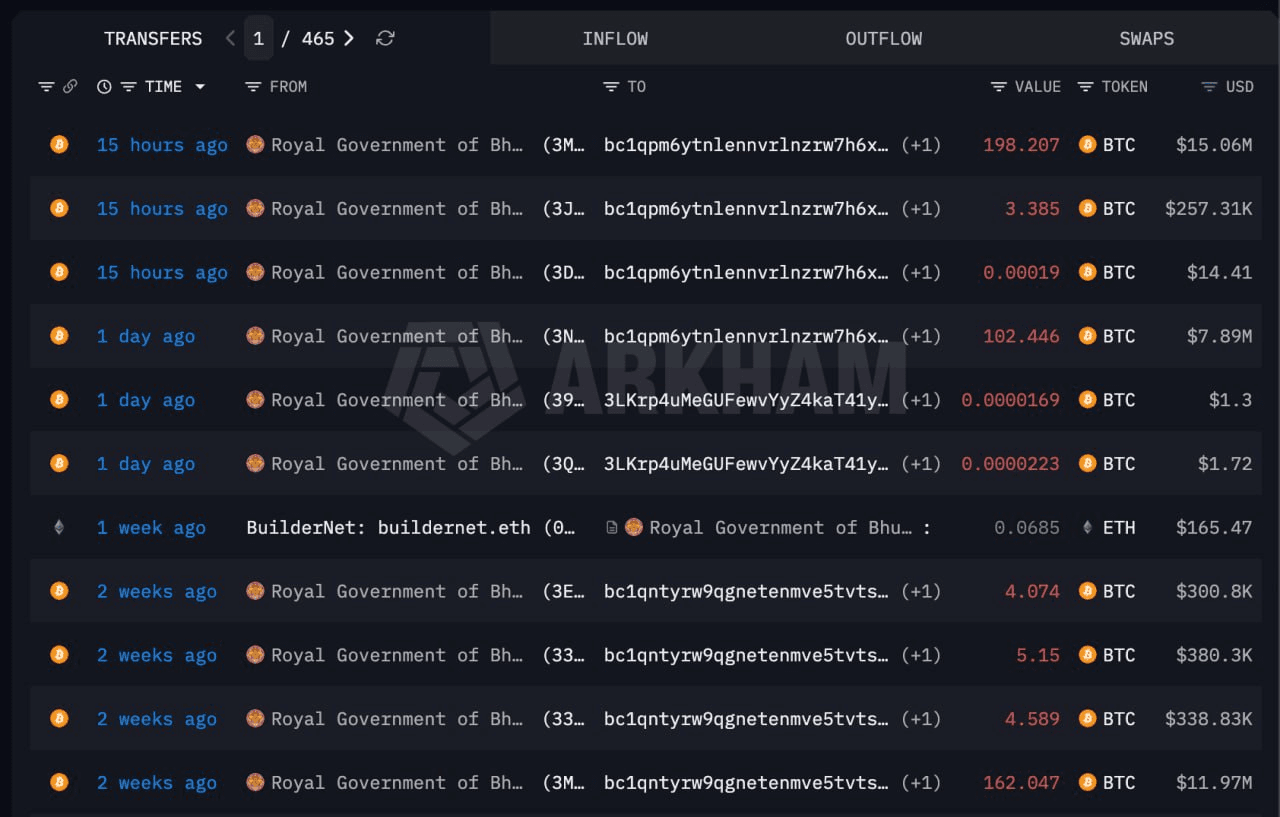Expand (+1) recipients in the 4.074 row

921,591
